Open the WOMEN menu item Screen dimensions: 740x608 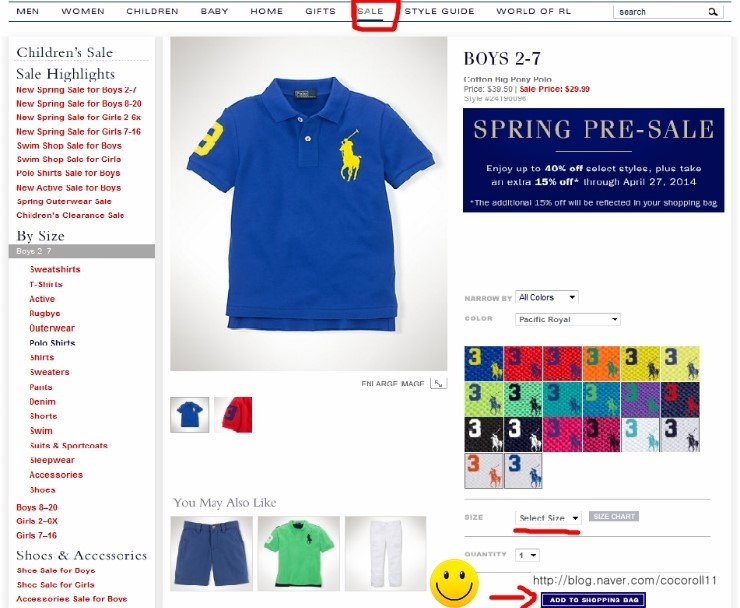click(x=83, y=11)
